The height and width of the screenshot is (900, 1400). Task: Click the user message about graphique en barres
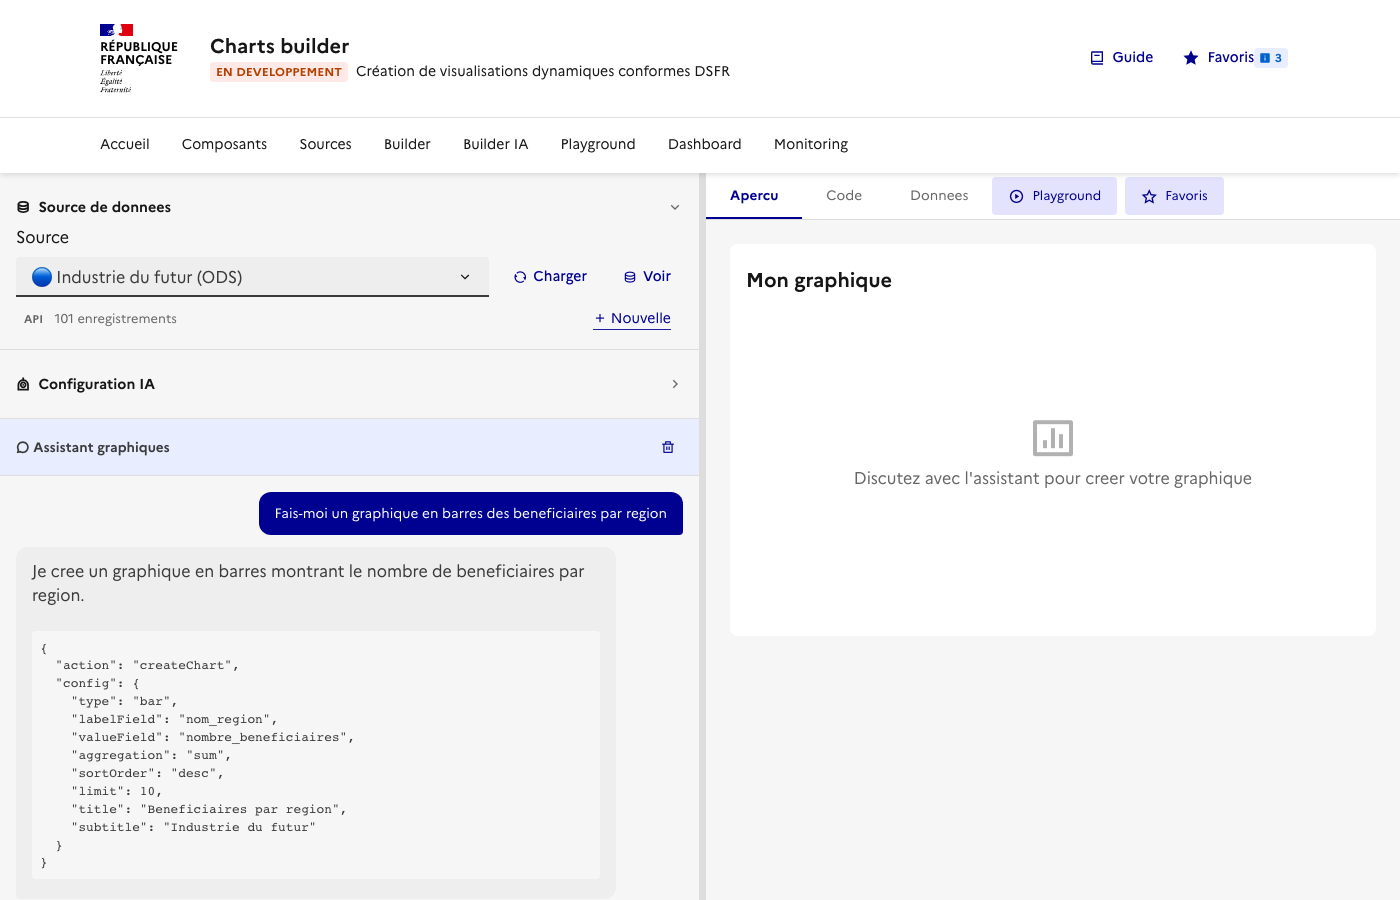[470, 513]
